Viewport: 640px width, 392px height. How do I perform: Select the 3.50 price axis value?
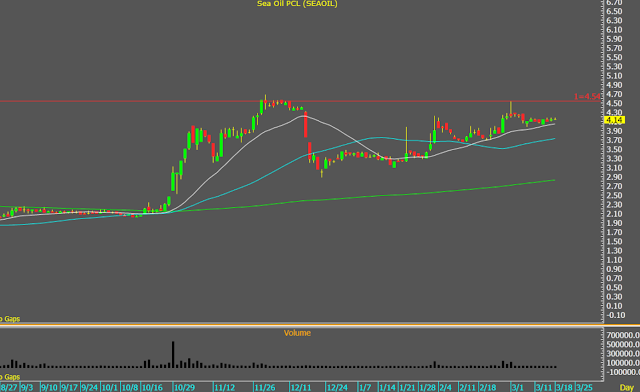point(614,149)
